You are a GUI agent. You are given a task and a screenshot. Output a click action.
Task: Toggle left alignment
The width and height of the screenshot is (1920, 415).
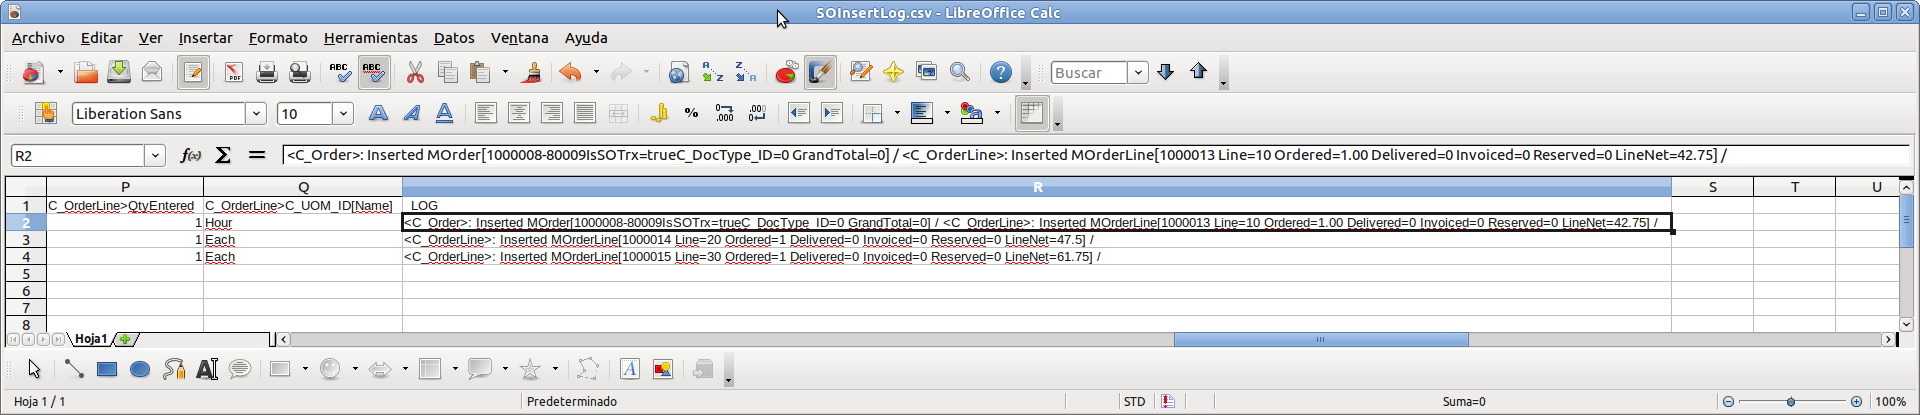click(x=486, y=113)
